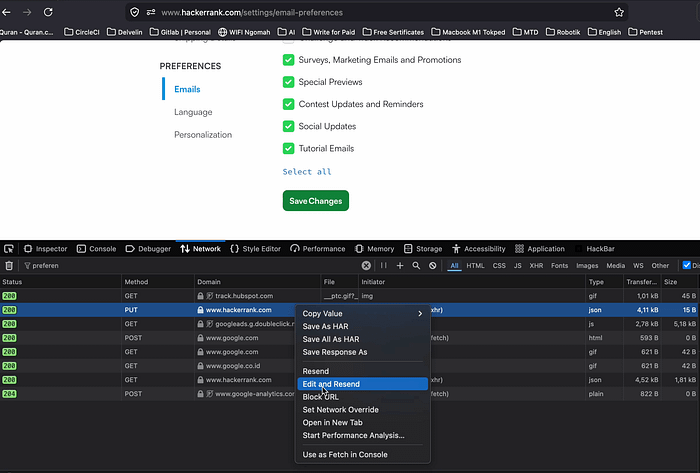Click the plus icon to create new request

[400, 266]
